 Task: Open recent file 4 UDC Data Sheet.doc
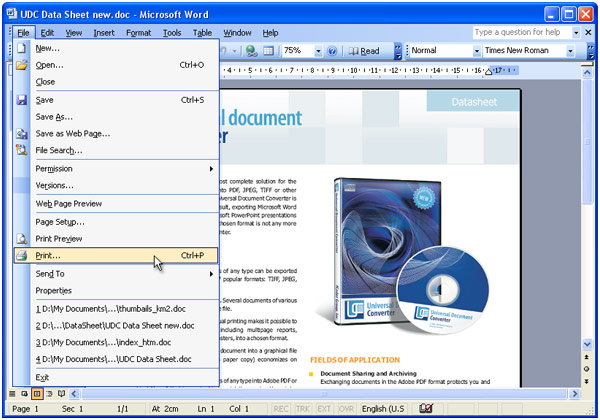[x=116, y=359]
